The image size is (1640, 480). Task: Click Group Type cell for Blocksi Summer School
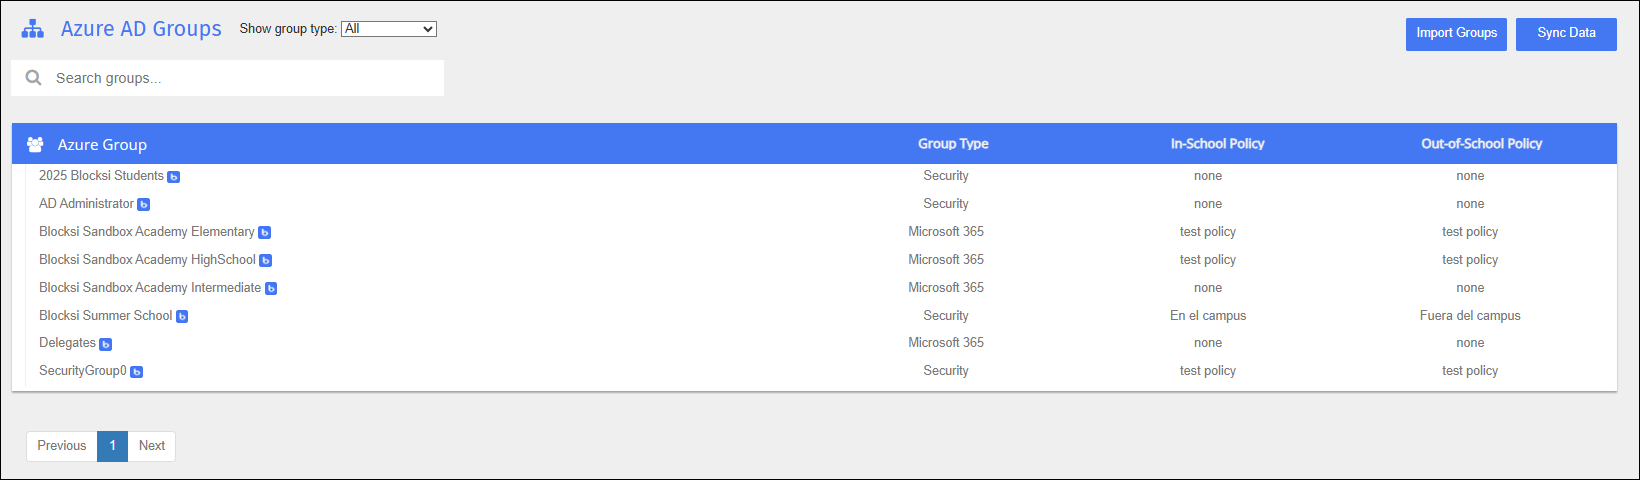coord(946,316)
